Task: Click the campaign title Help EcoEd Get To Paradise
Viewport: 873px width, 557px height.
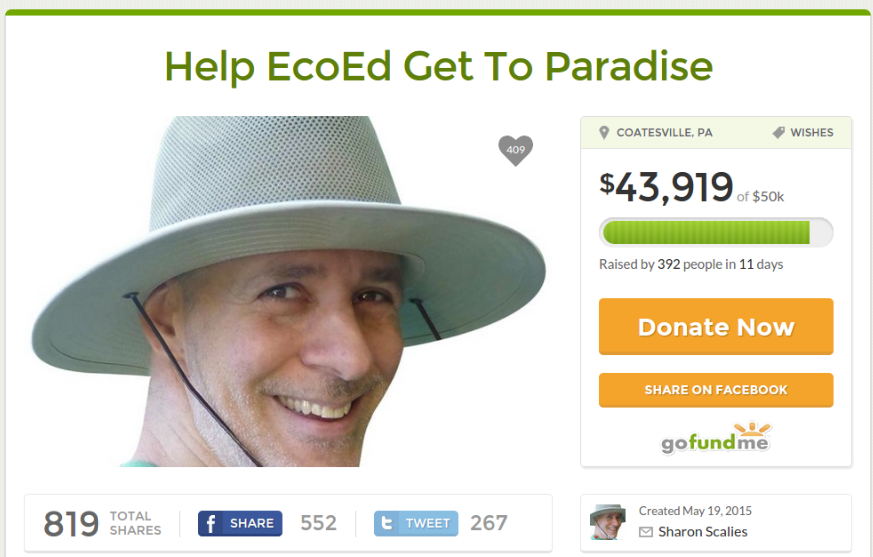Action: (439, 67)
